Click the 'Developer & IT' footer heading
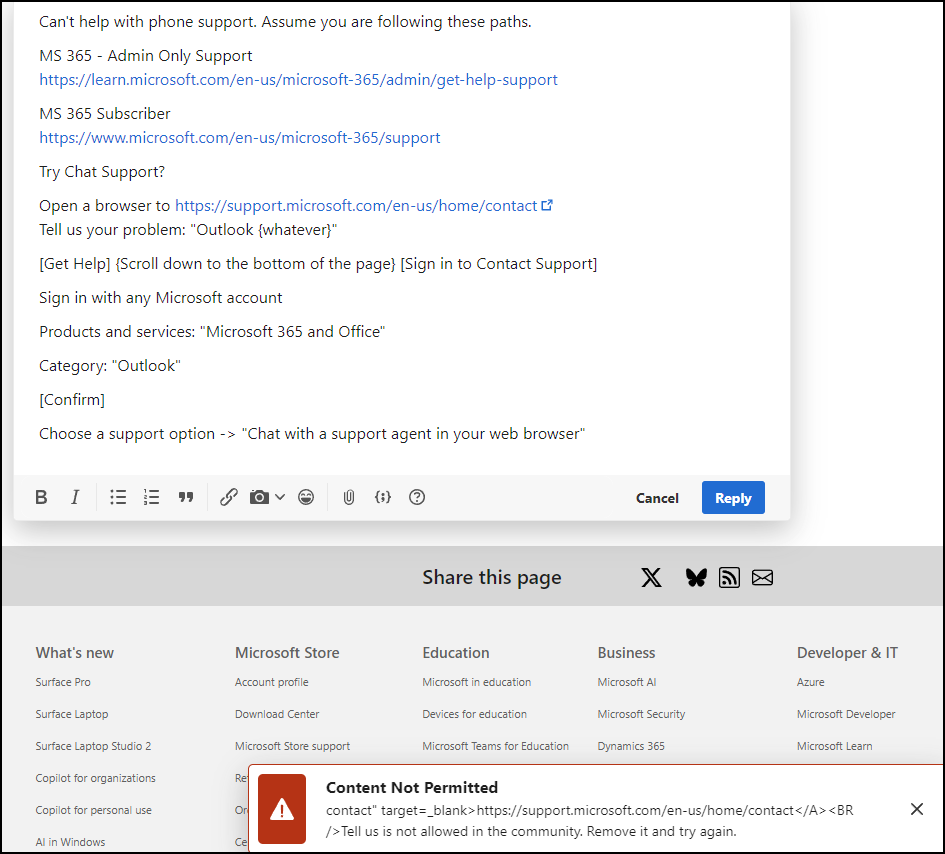Viewport: 945px width, 854px height. click(x=847, y=653)
